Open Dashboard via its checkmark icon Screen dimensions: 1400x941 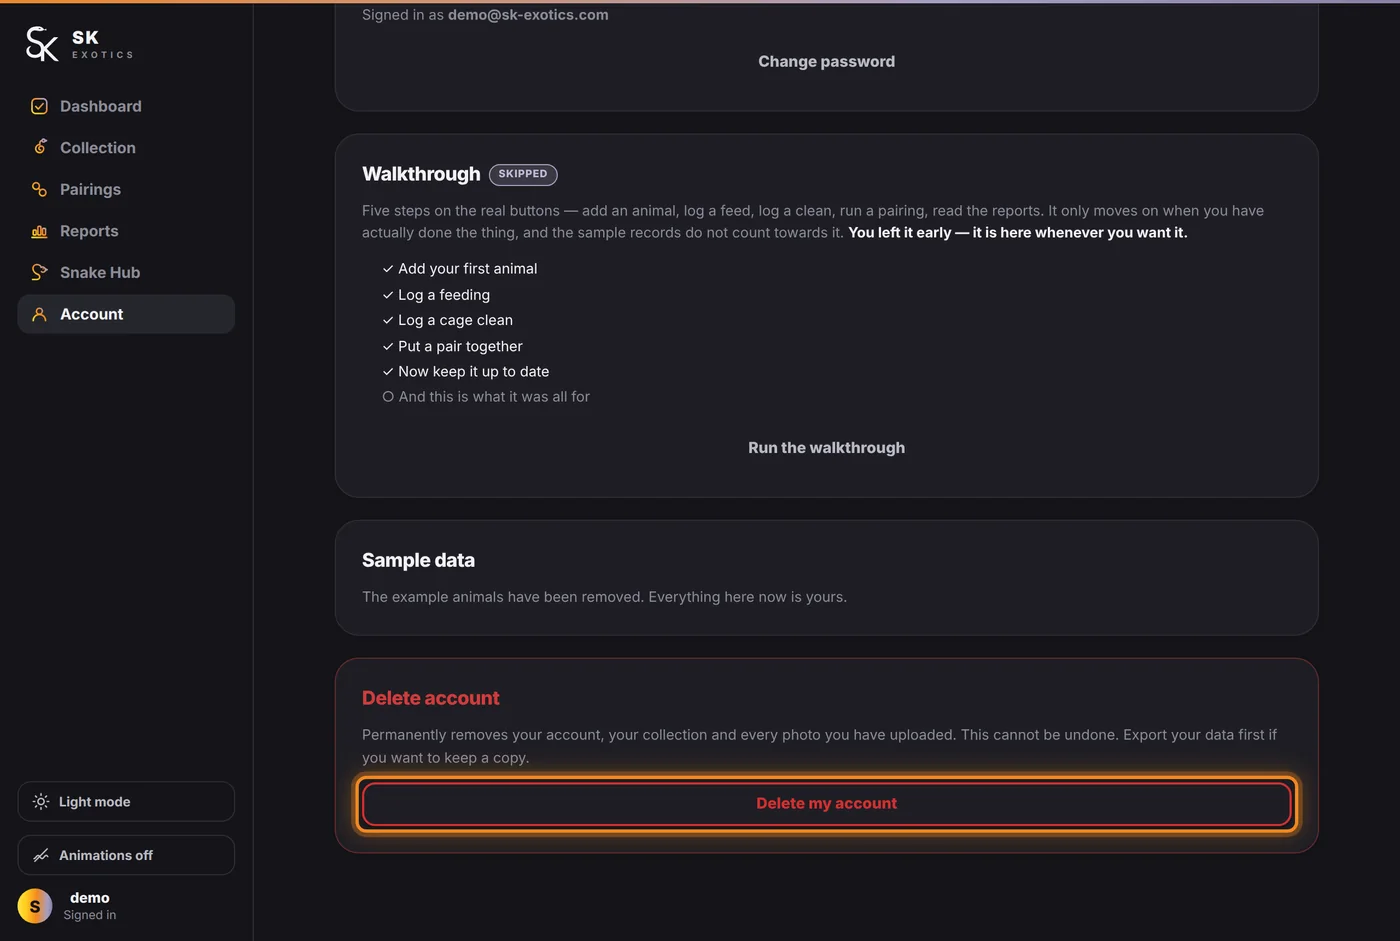click(x=39, y=106)
